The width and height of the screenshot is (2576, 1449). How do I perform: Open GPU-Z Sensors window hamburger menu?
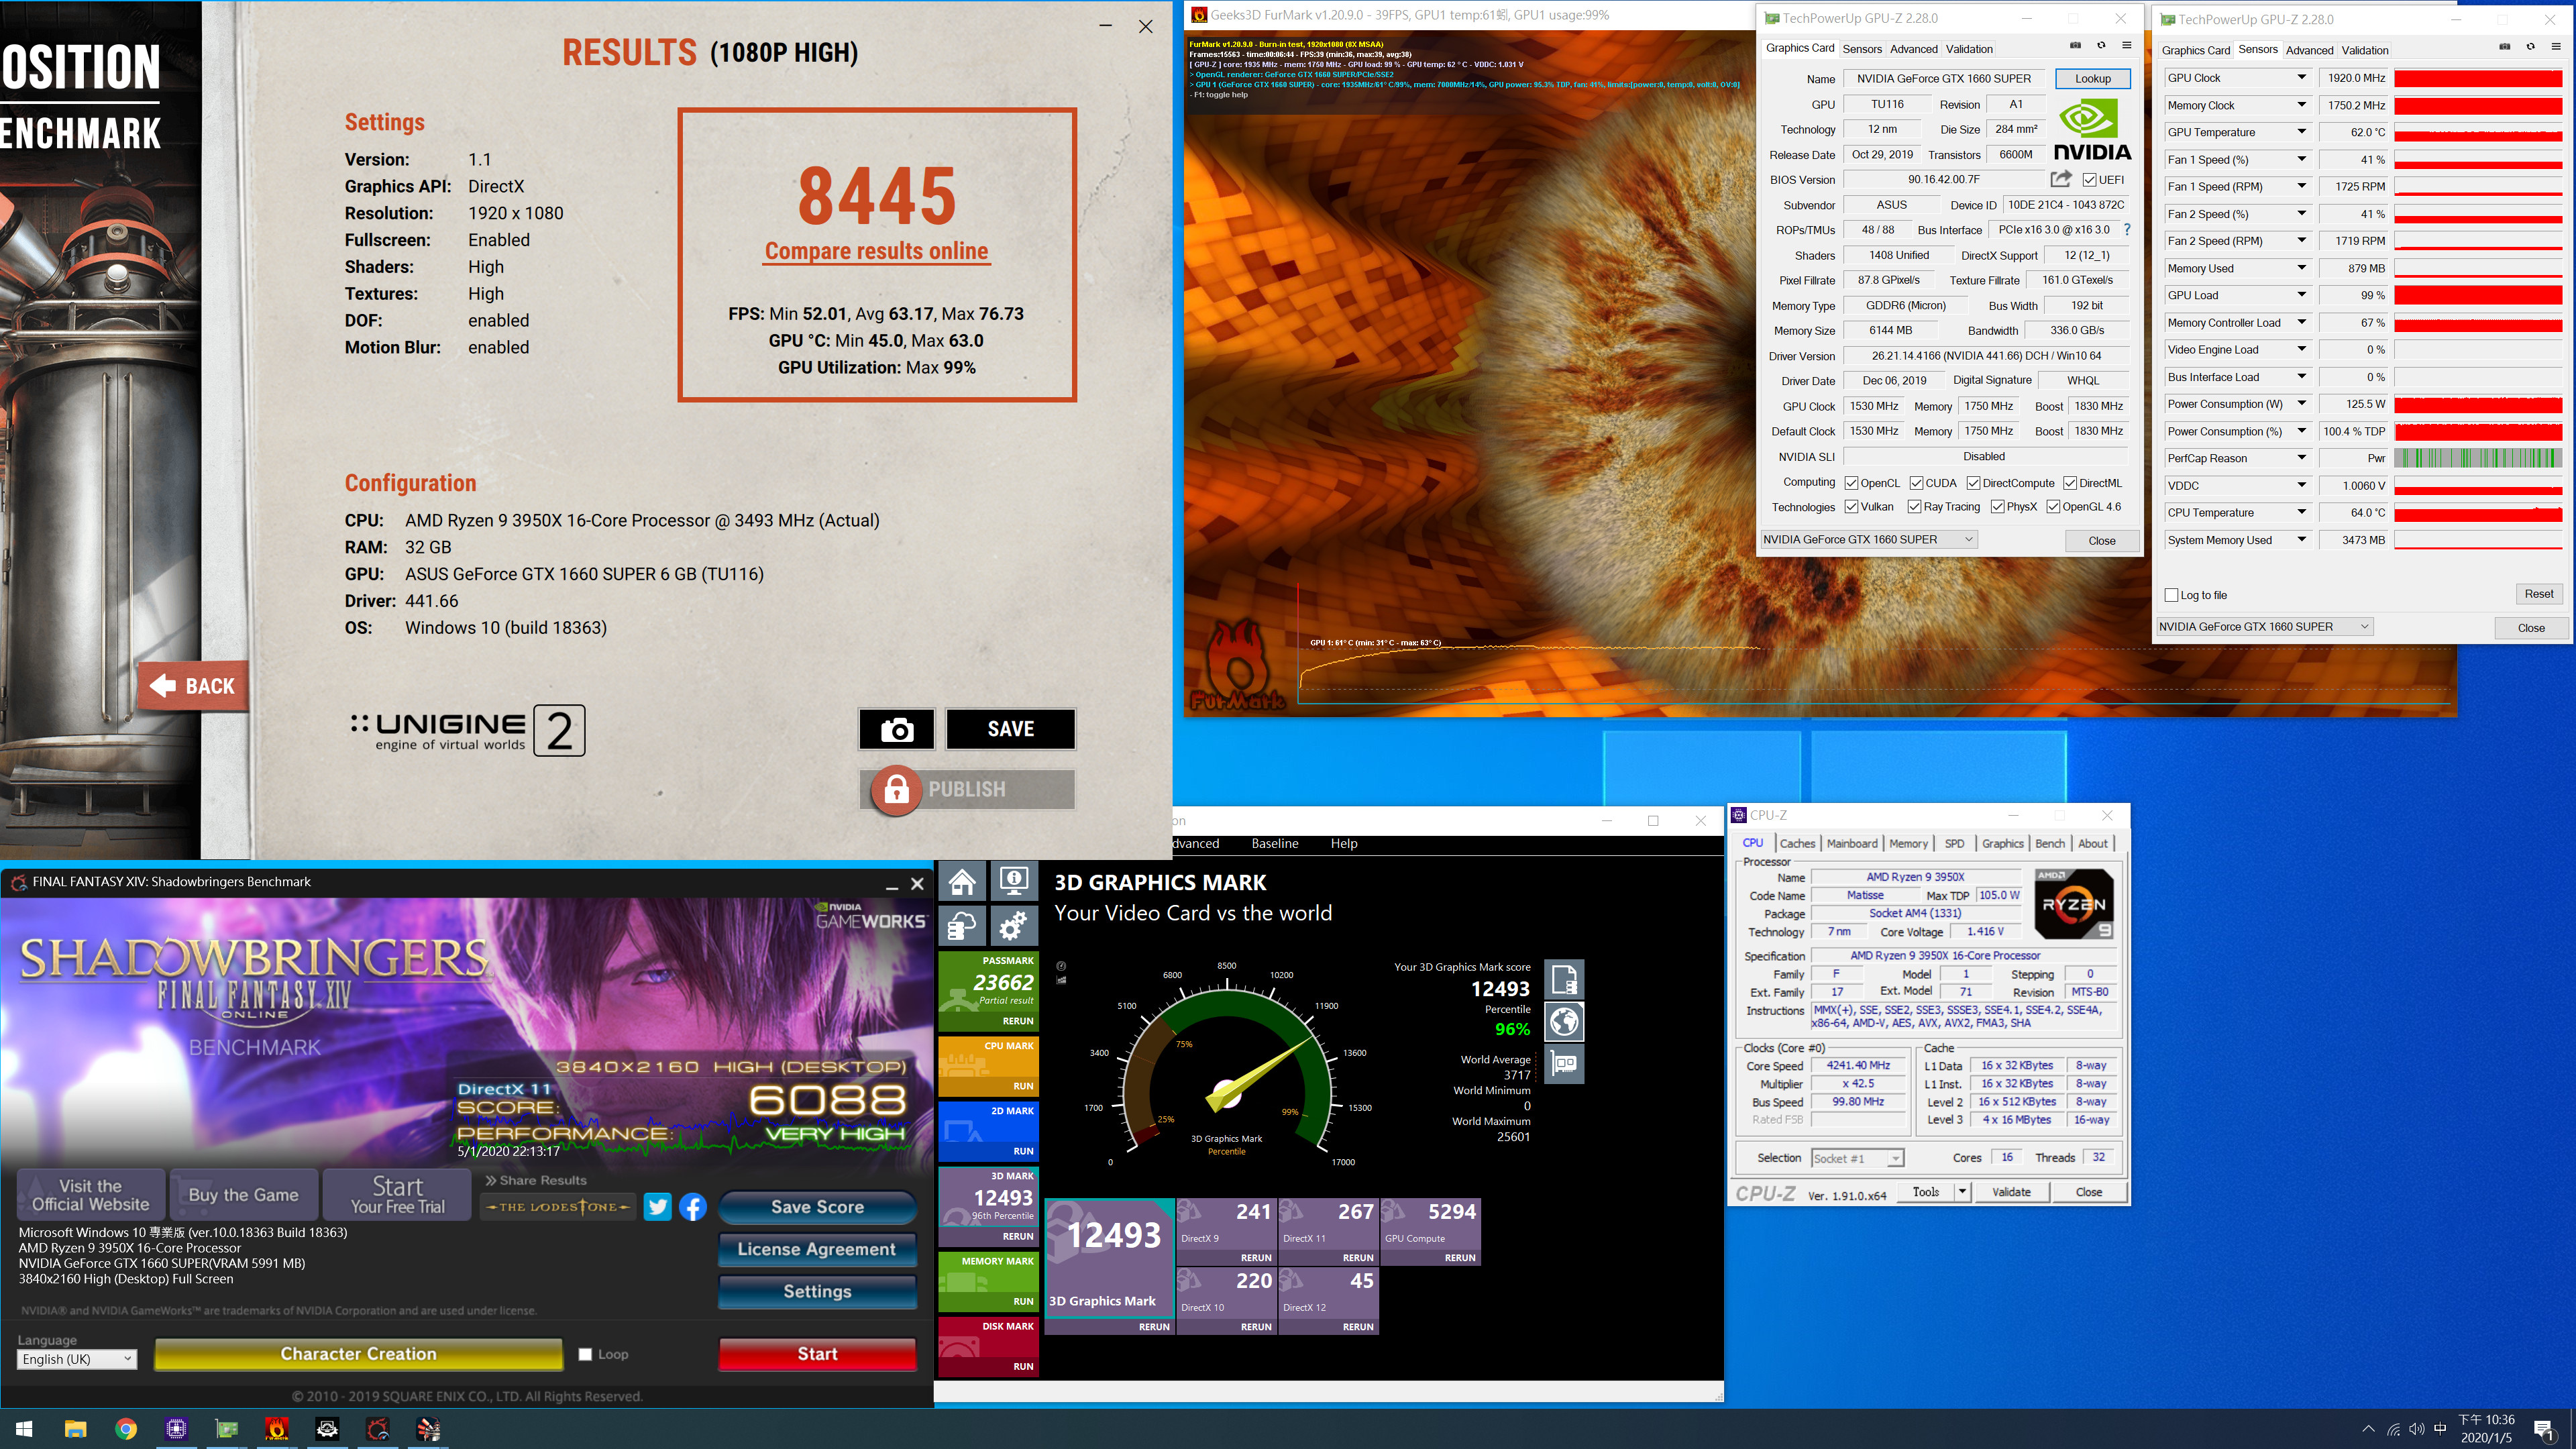point(2557,46)
